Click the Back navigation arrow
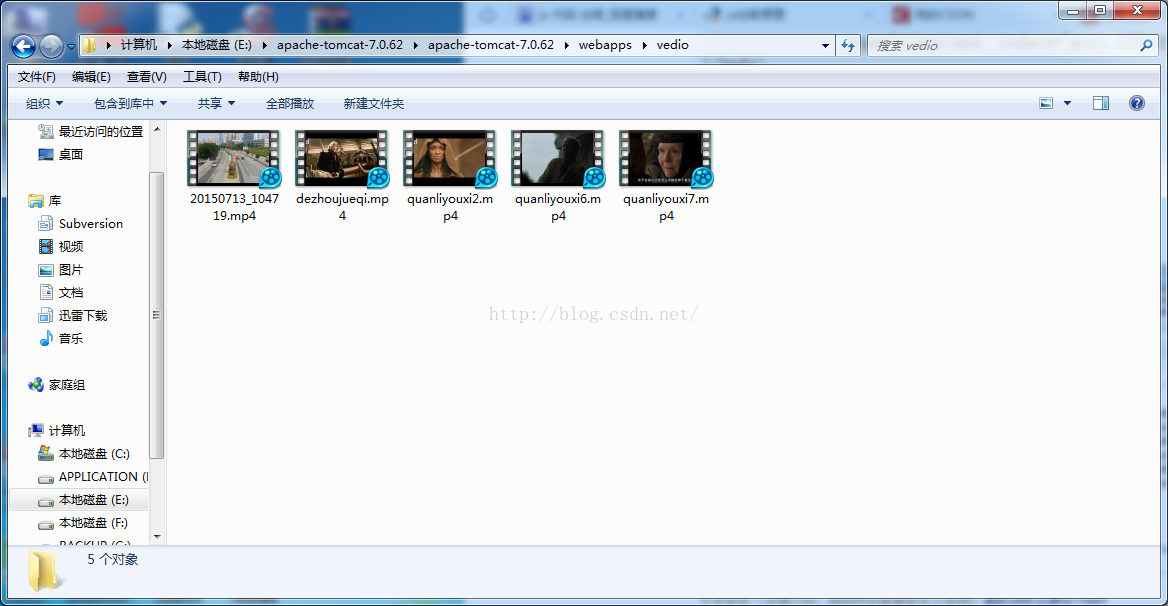 point(23,46)
